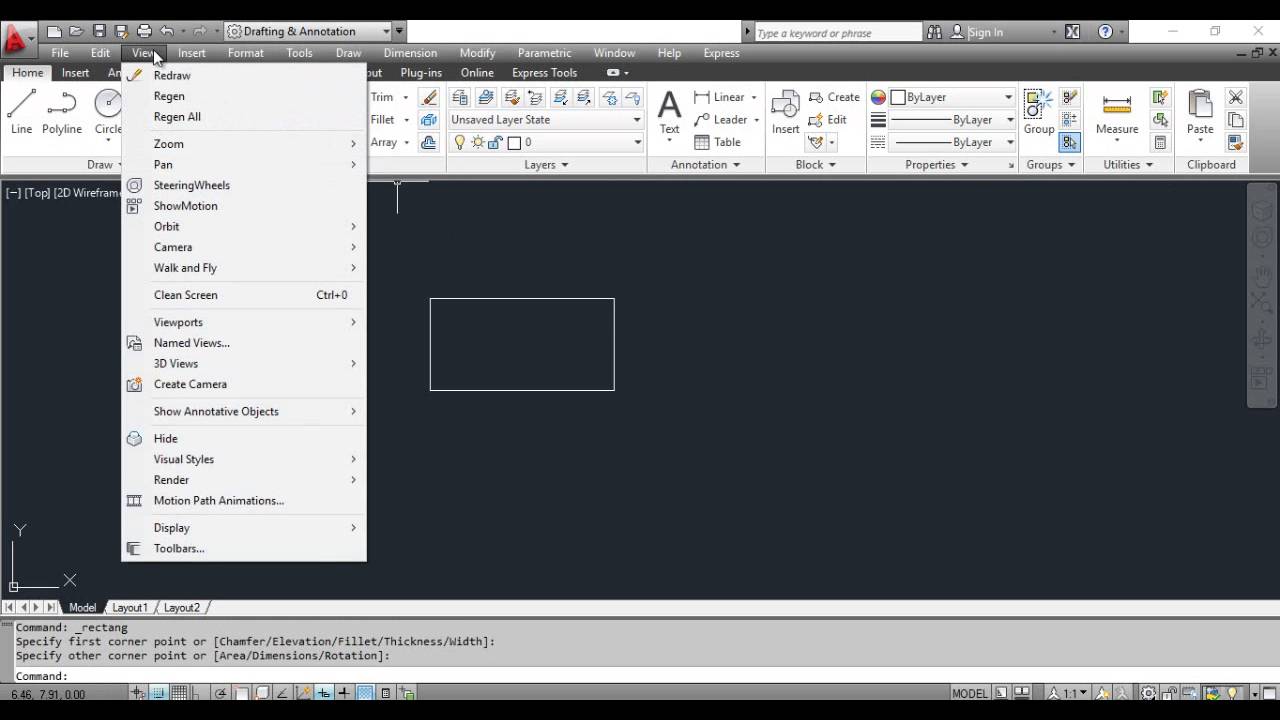Click the Plot printer icon
The image size is (1280, 720).
(144, 32)
